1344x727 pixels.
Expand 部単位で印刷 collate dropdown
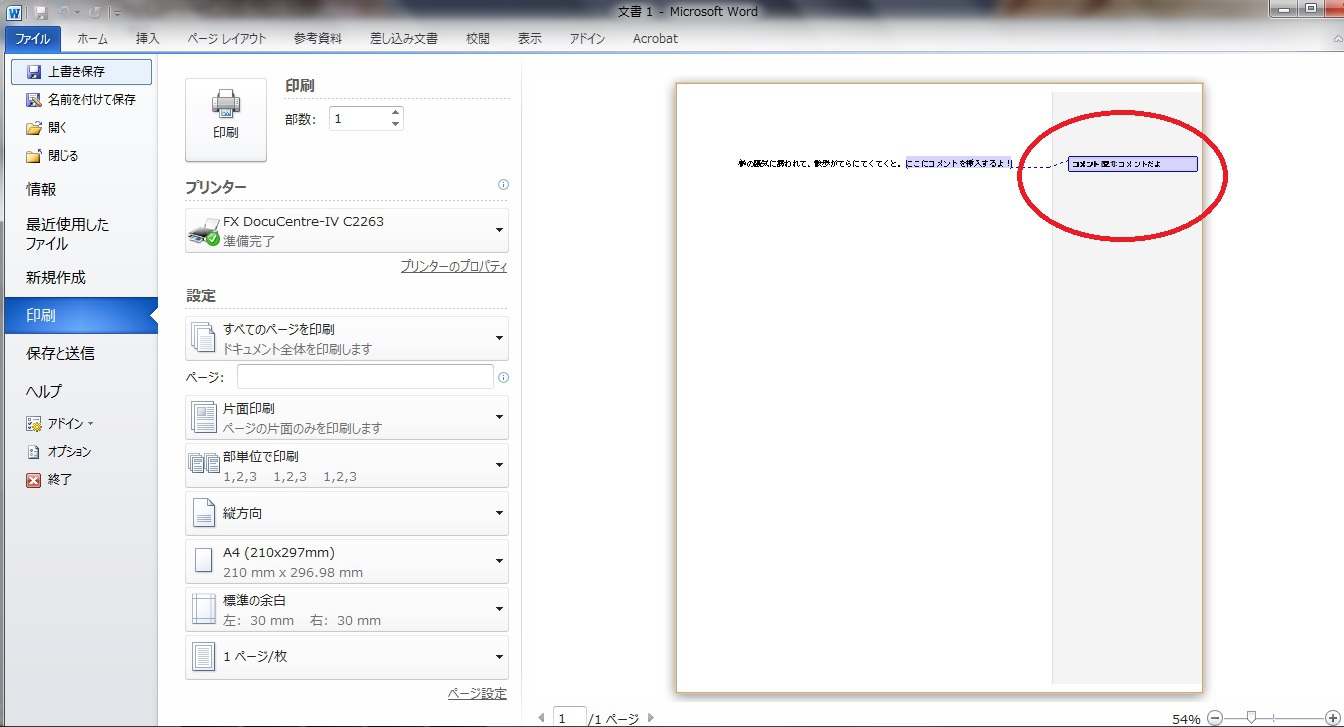[x=347, y=466]
